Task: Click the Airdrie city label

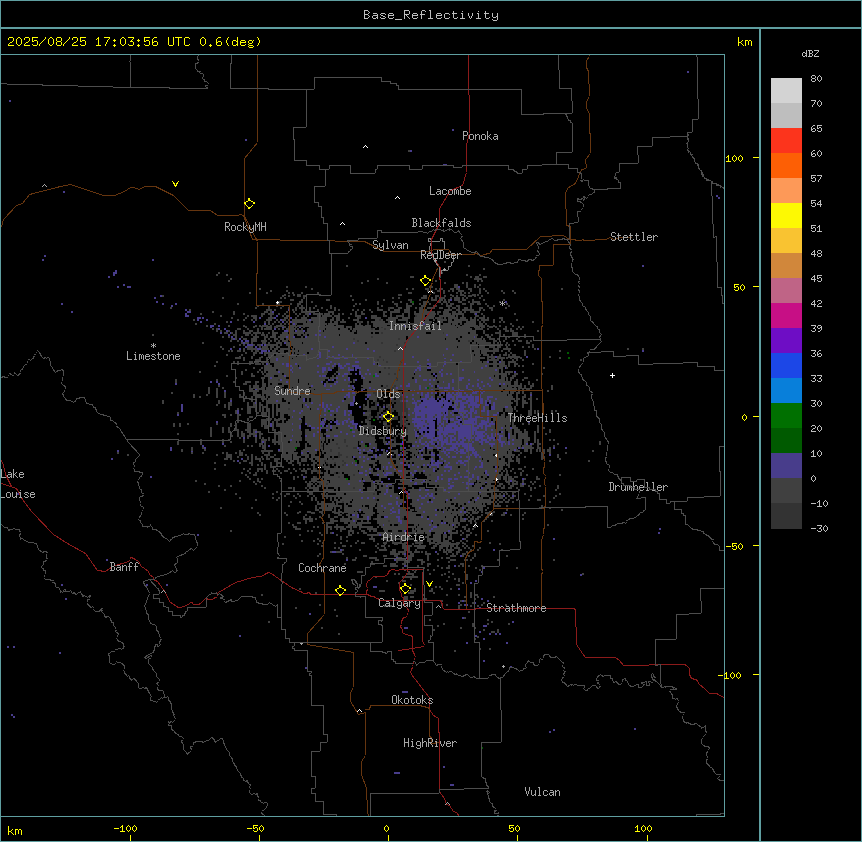Action: (x=404, y=537)
